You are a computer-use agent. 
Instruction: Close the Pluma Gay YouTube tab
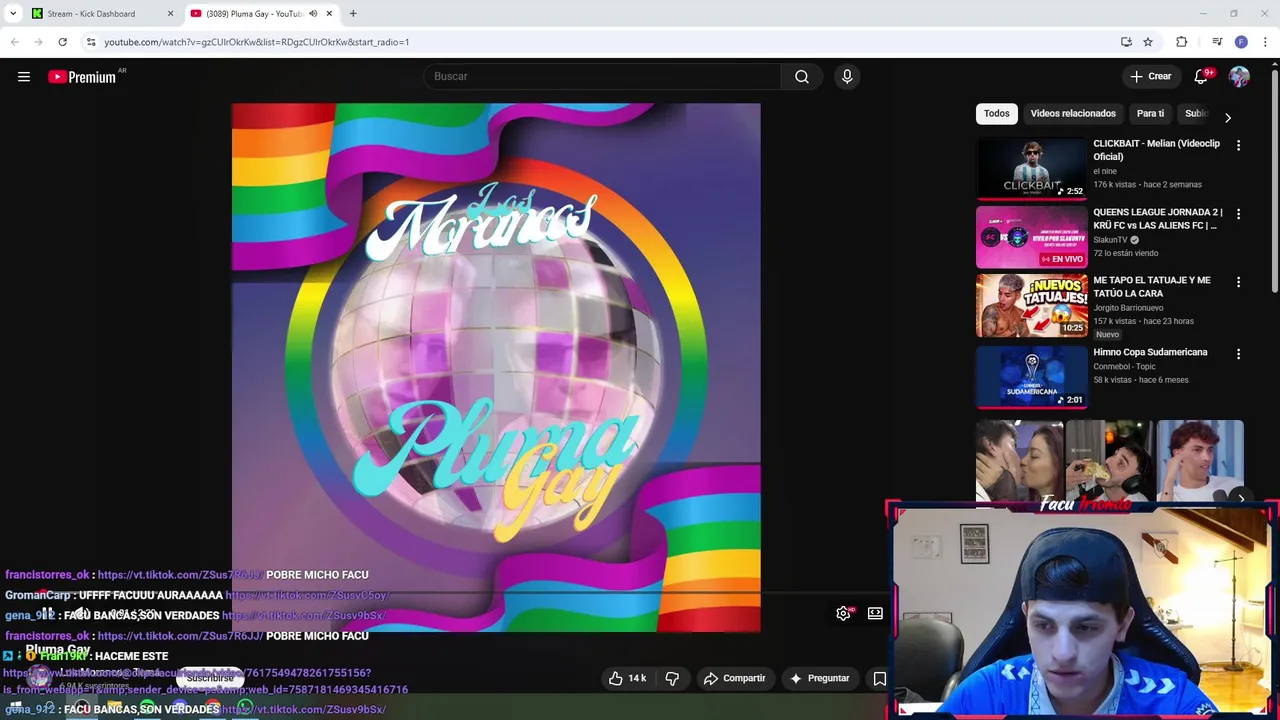coord(329,14)
